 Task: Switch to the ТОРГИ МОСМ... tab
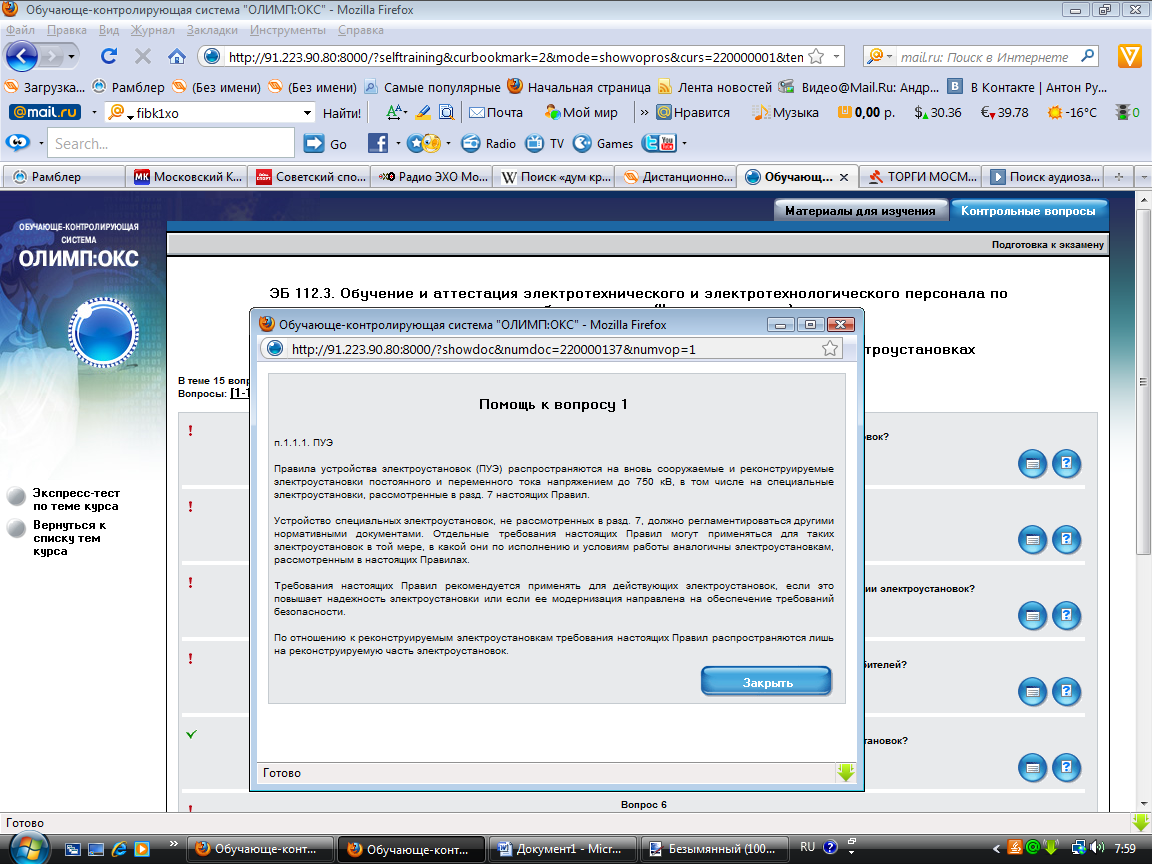[922, 176]
